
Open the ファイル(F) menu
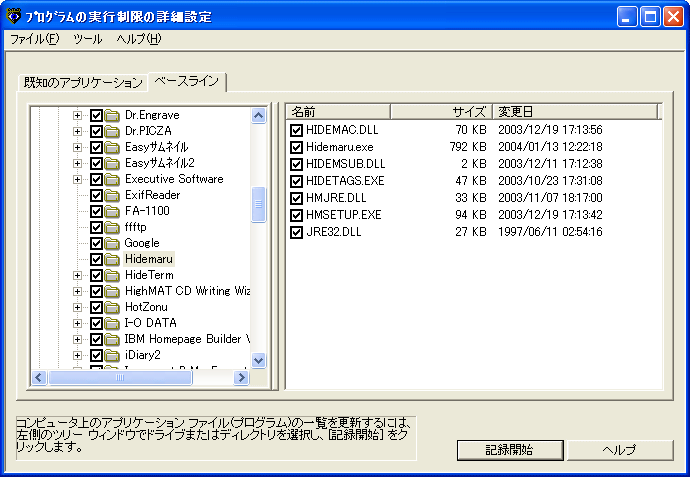pos(34,39)
